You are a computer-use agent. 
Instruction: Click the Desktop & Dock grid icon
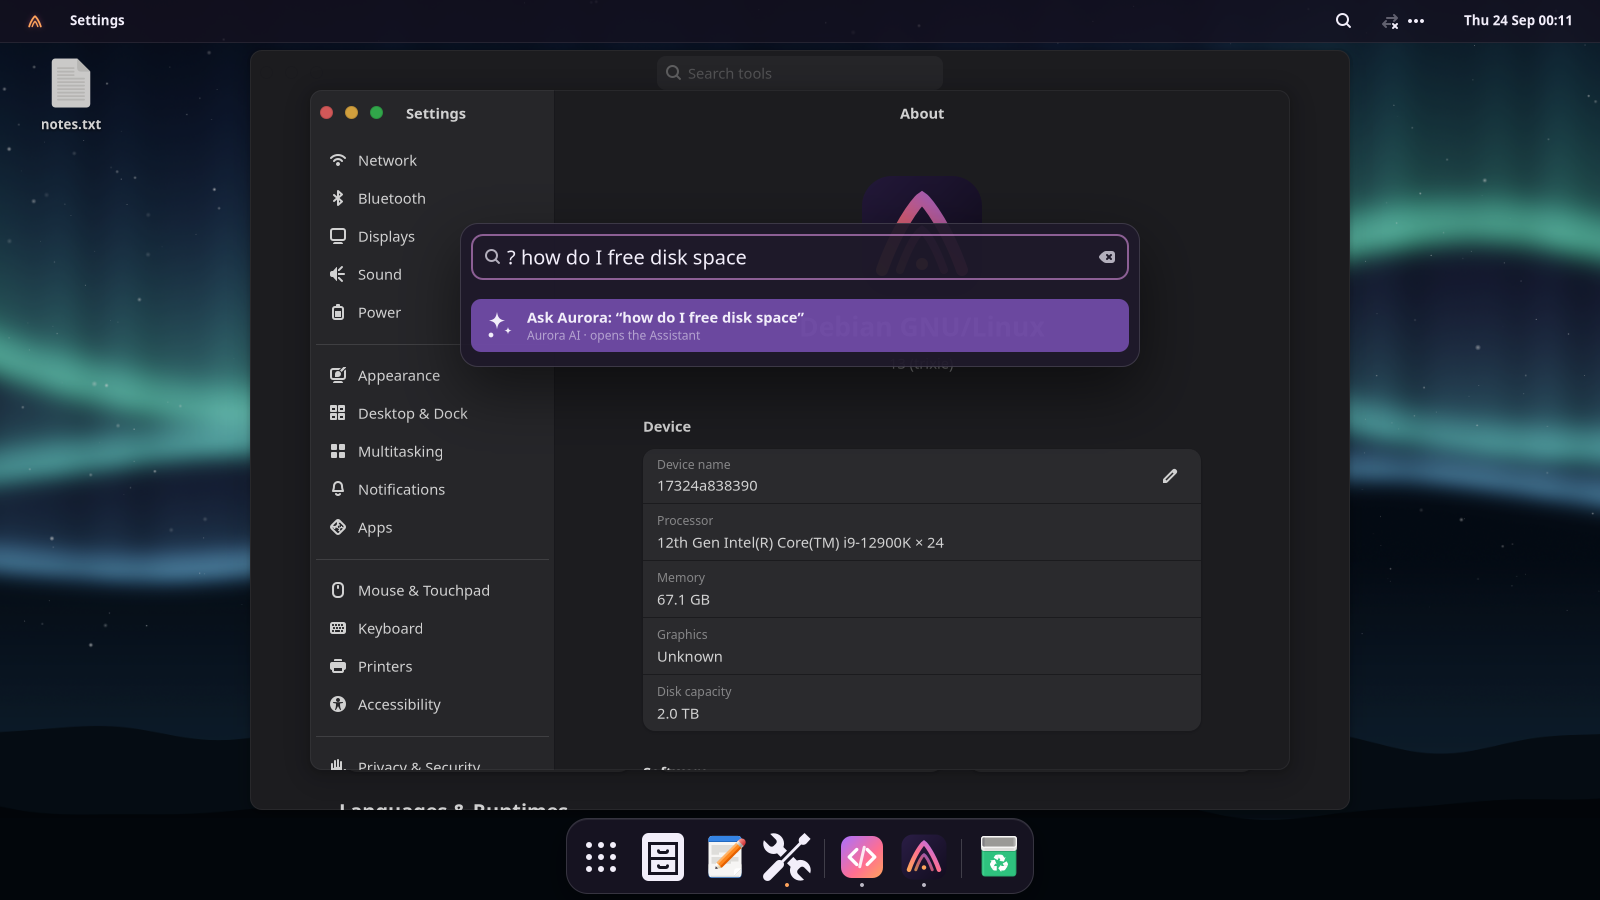point(338,413)
